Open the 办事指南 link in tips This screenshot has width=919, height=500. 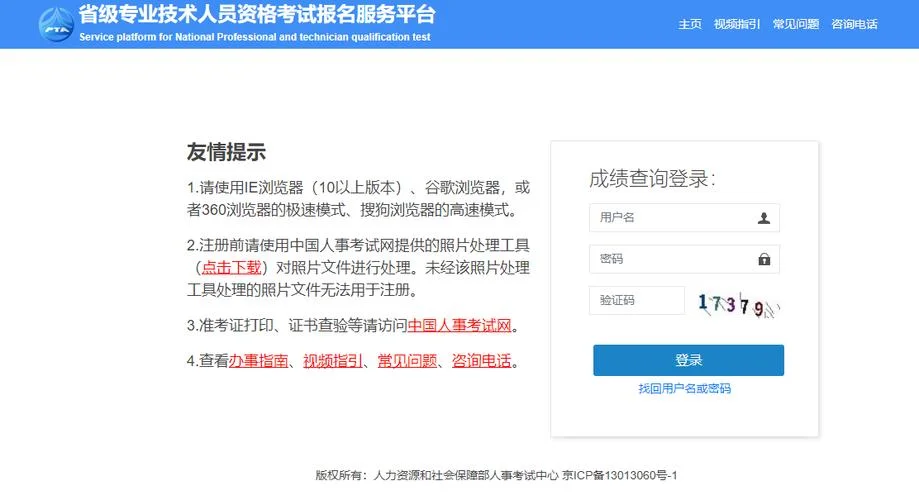[x=258, y=361]
